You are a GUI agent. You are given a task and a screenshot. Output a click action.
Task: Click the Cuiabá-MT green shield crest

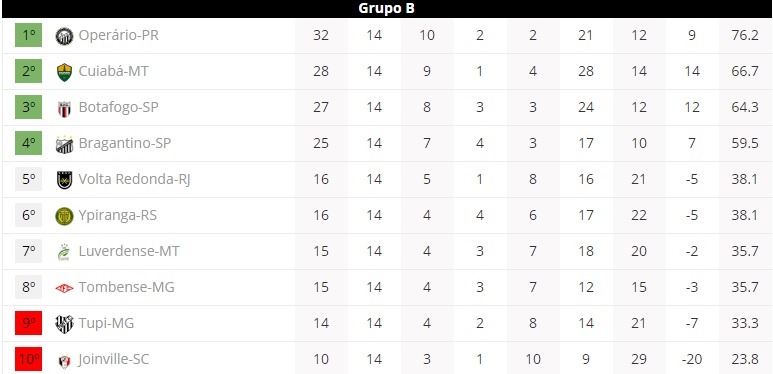[65, 72]
